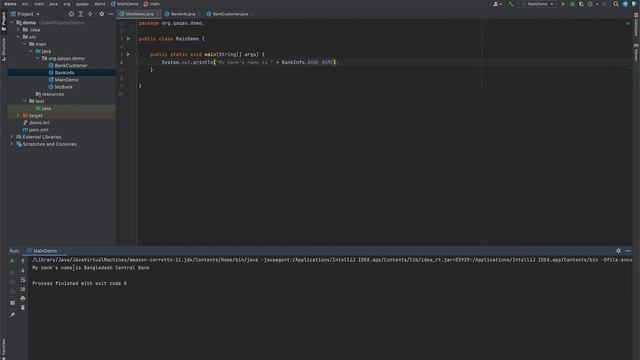Expand Scratches and Consoles node

pos(11,144)
